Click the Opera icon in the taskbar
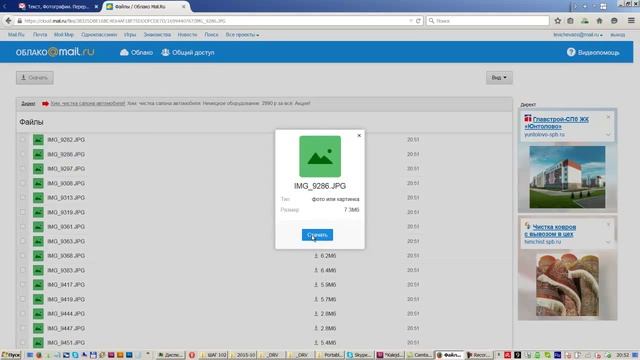This screenshot has width=640, height=360. click(191, 355)
